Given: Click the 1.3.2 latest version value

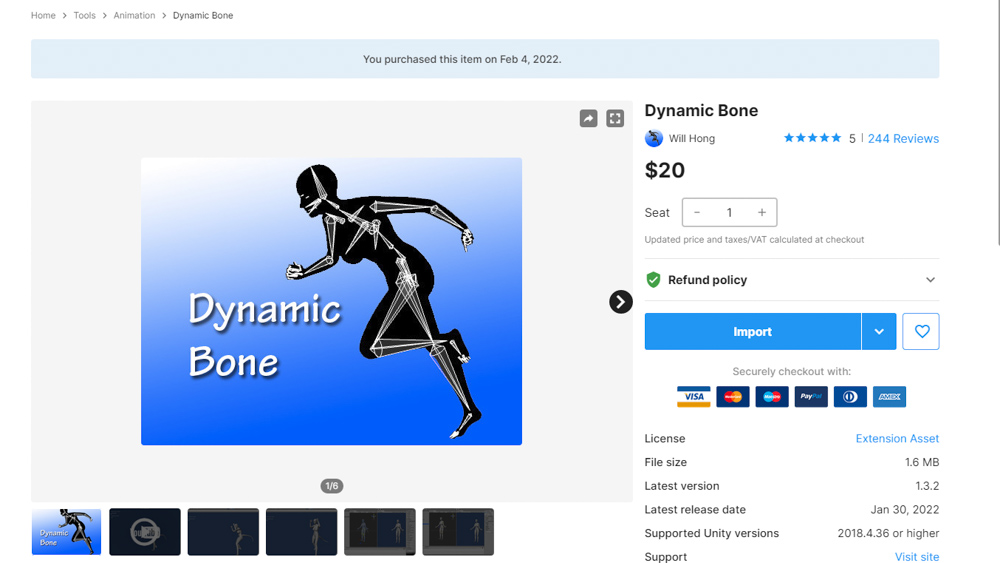Looking at the screenshot, I should tap(927, 486).
